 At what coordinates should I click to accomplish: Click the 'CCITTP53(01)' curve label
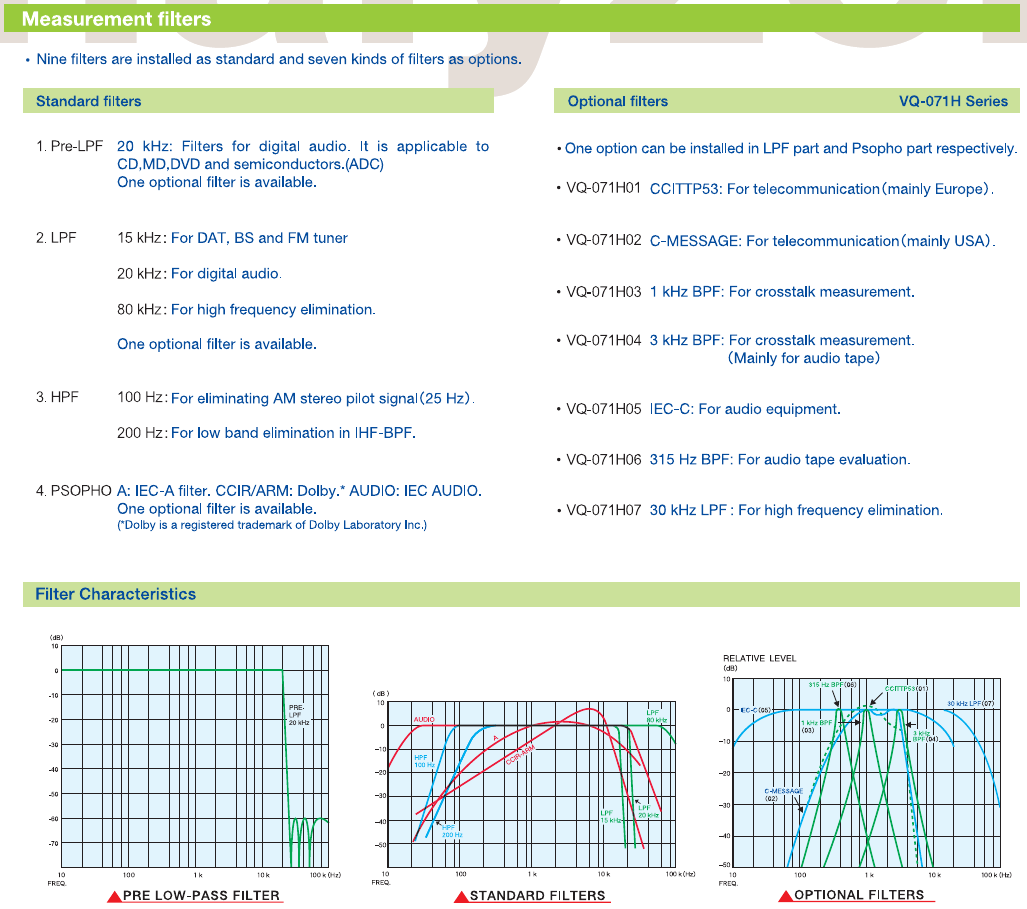[906, 688]
